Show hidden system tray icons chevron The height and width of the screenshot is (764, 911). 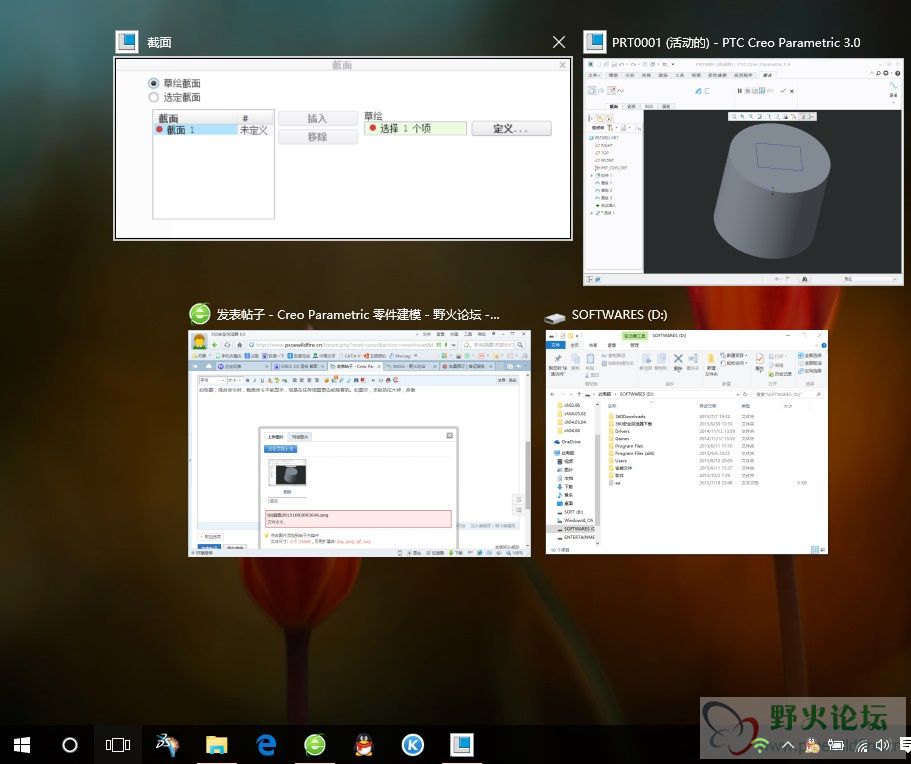click(x=788, y=745)
